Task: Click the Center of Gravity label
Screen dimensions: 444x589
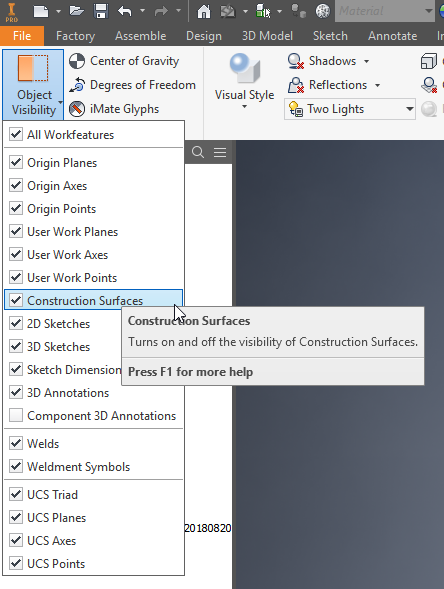Action: tap(134, 61)
